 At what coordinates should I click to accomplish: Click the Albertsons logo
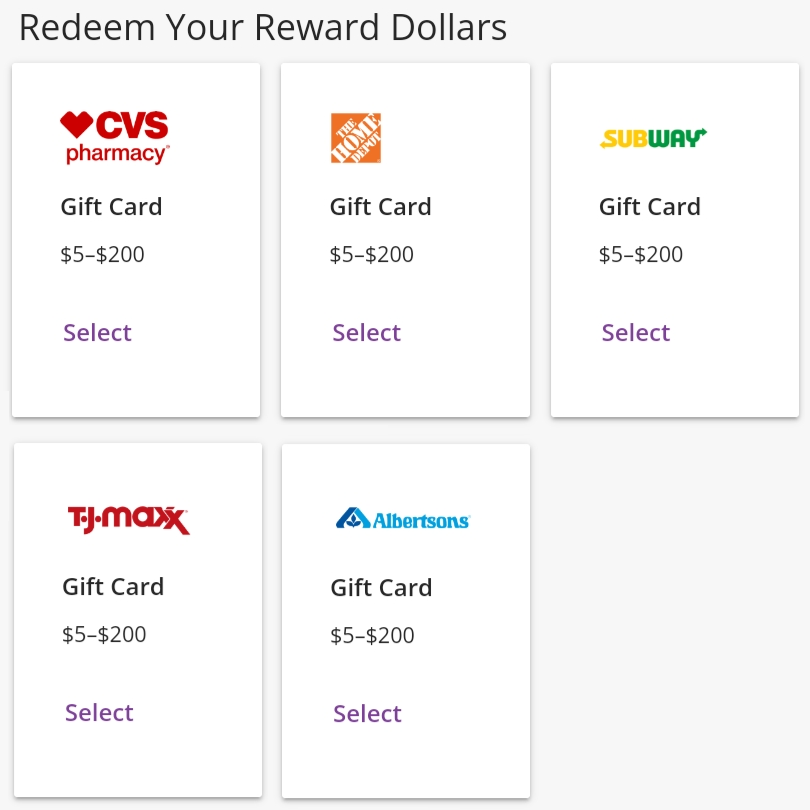(x=402, y=519)
